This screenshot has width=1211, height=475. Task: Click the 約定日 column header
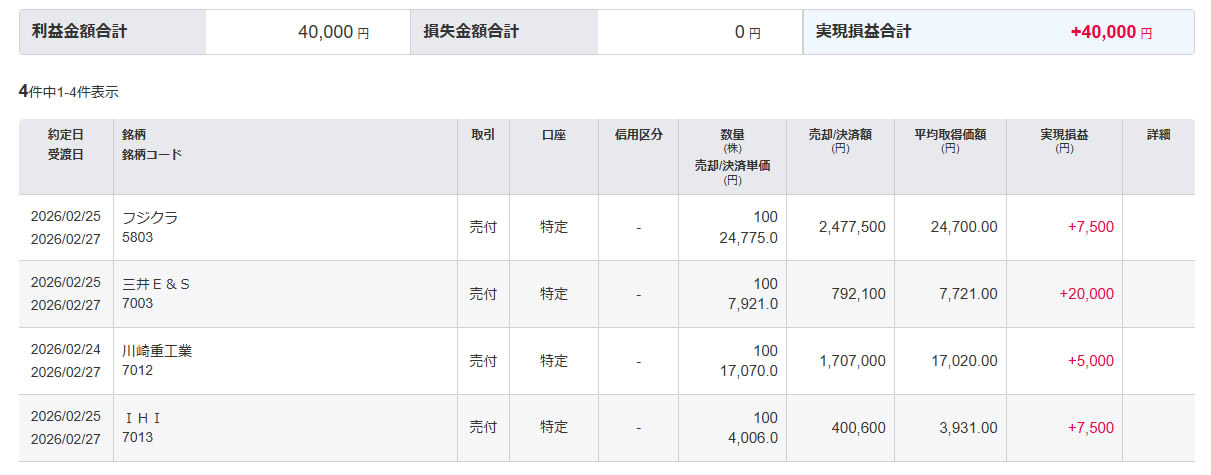66,135
